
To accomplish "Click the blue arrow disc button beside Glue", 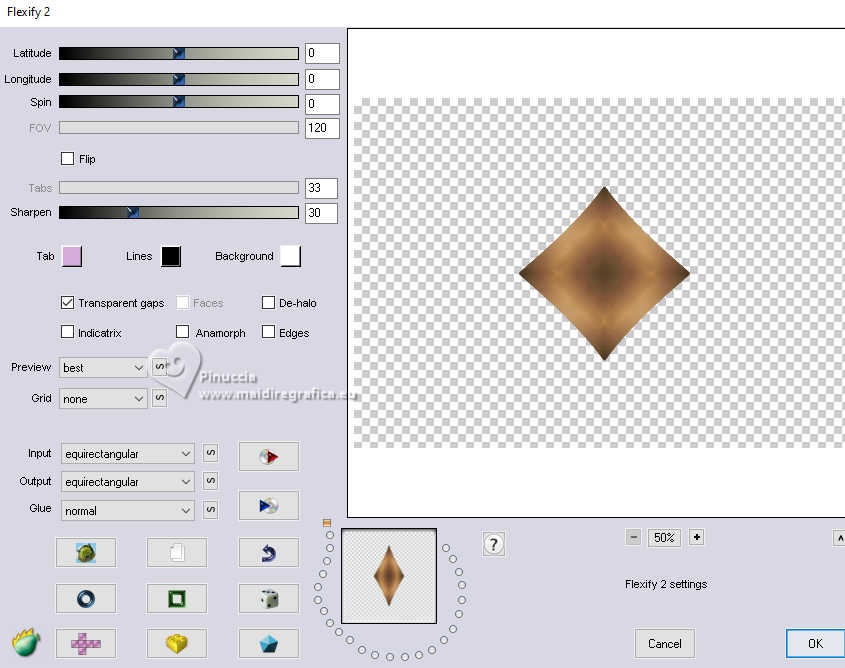I will tap(268, 505).
